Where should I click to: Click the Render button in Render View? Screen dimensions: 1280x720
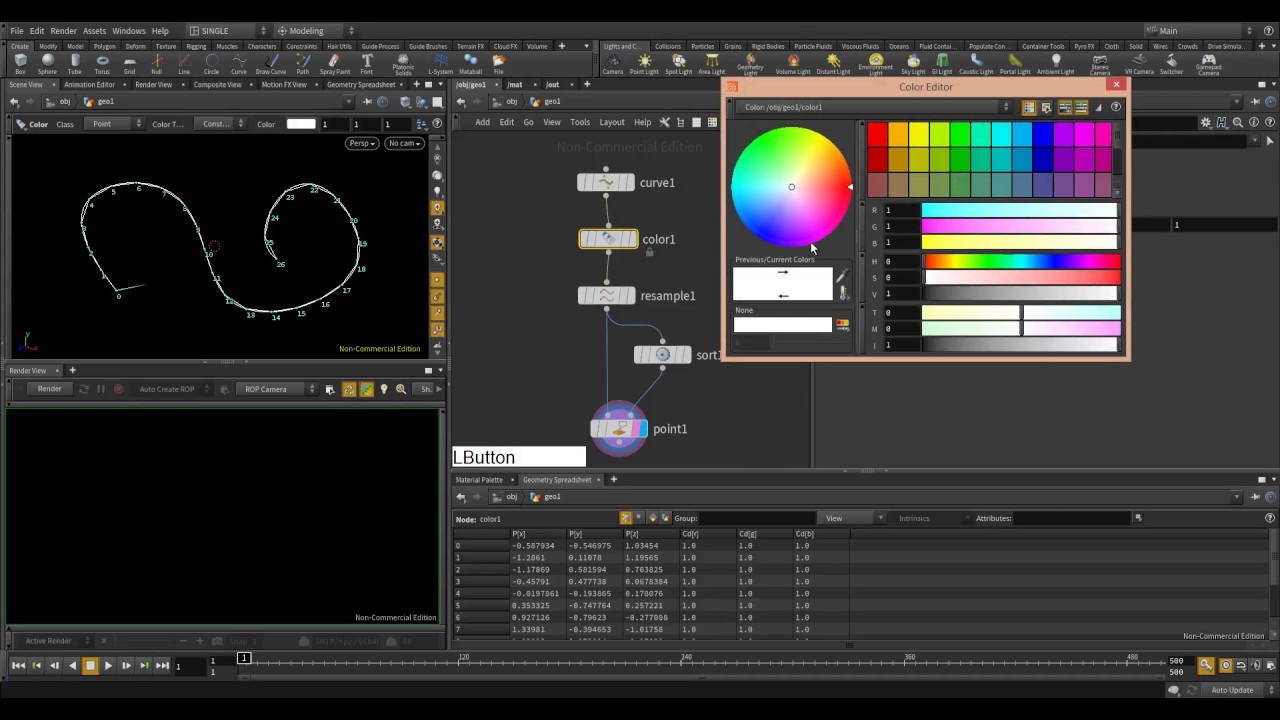pos(49,389)
